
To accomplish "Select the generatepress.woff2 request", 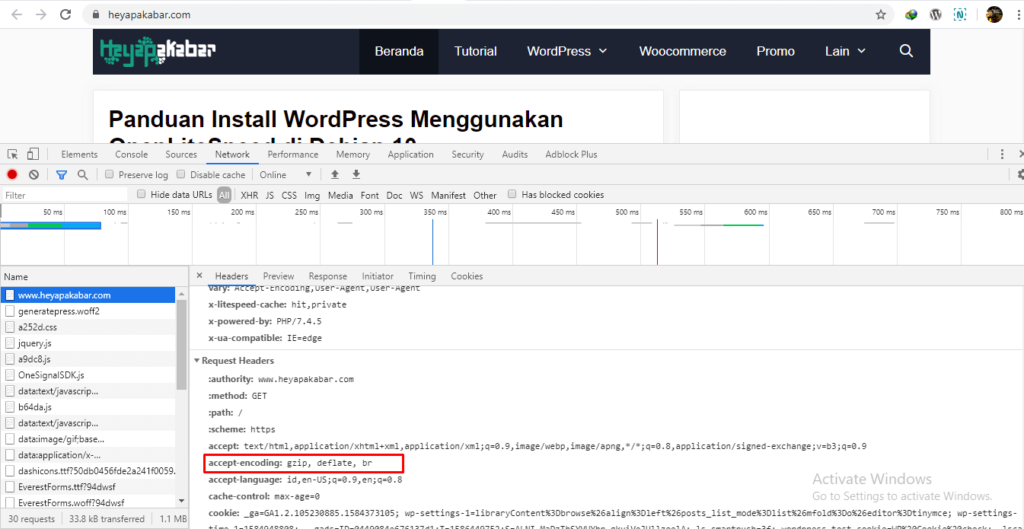I will point(88,311).
